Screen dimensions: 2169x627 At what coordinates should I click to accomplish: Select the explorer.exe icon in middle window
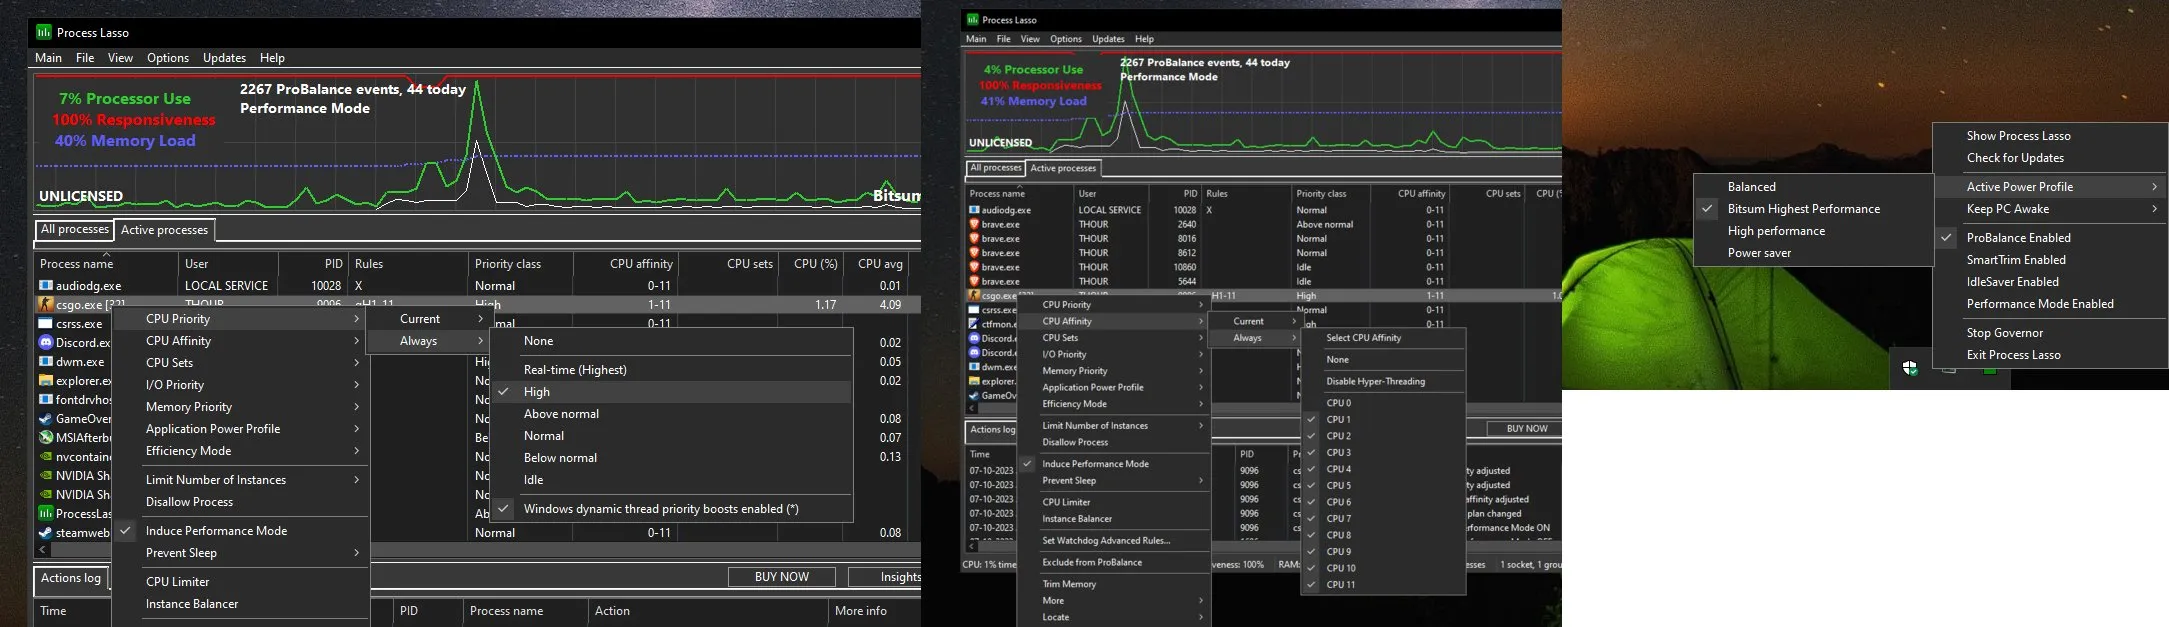[x=974, y=381]
